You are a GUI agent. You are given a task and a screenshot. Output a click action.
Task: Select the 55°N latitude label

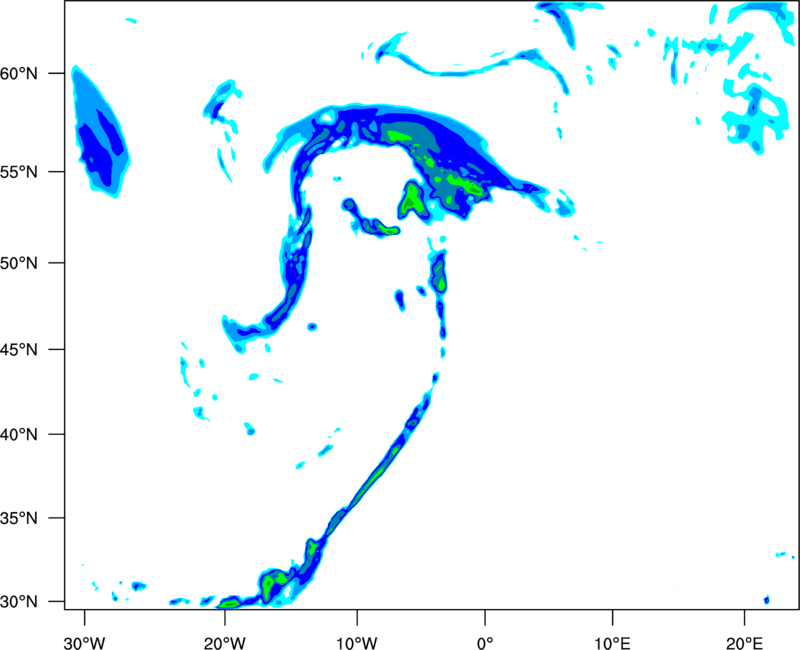tap(19, 172)
